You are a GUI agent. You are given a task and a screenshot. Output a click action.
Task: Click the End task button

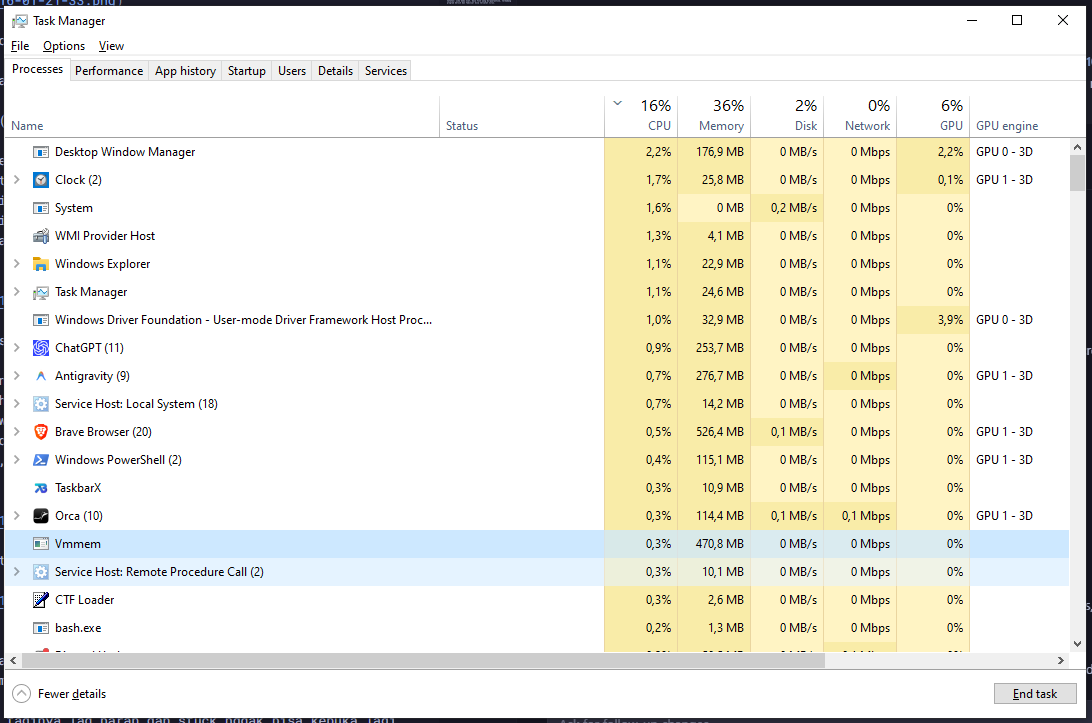pyautogui.click(x=1035, y=694)
